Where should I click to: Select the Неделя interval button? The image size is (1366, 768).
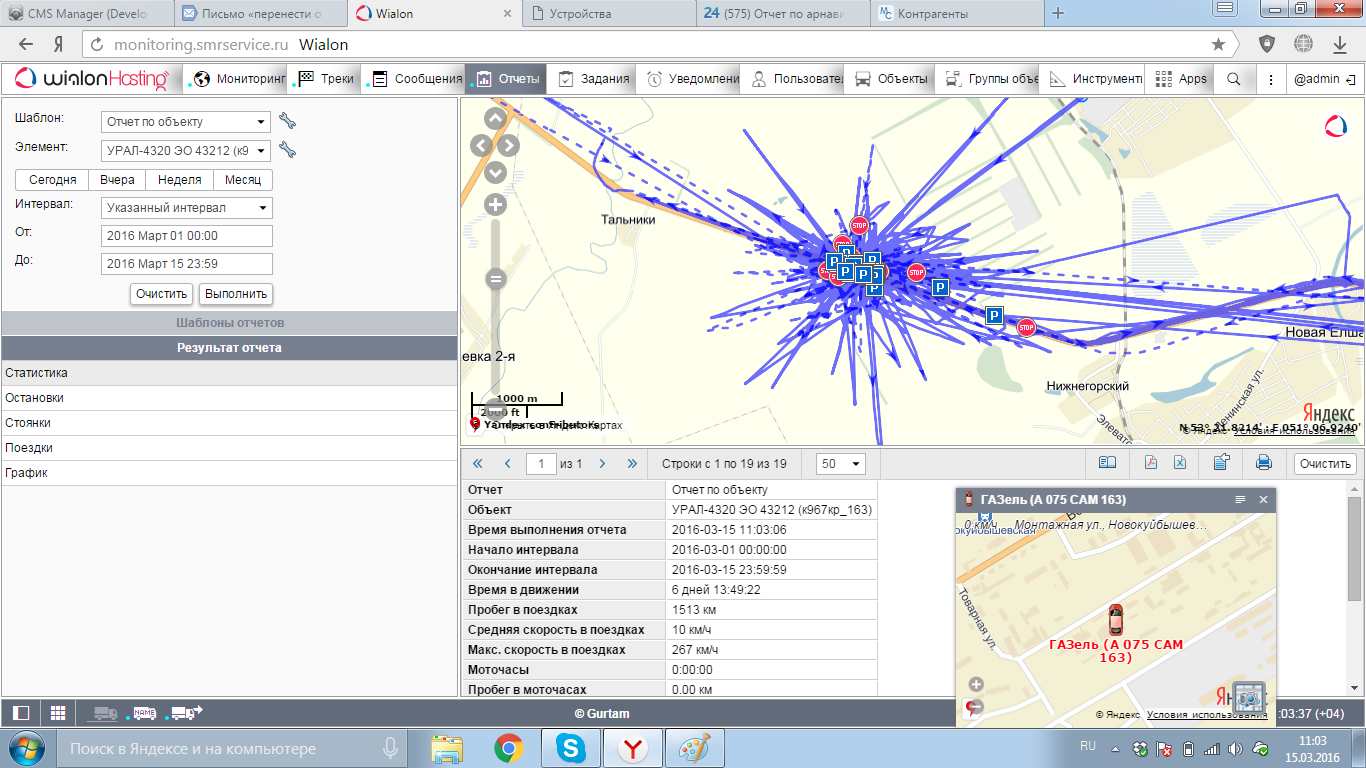click(180, 180)
